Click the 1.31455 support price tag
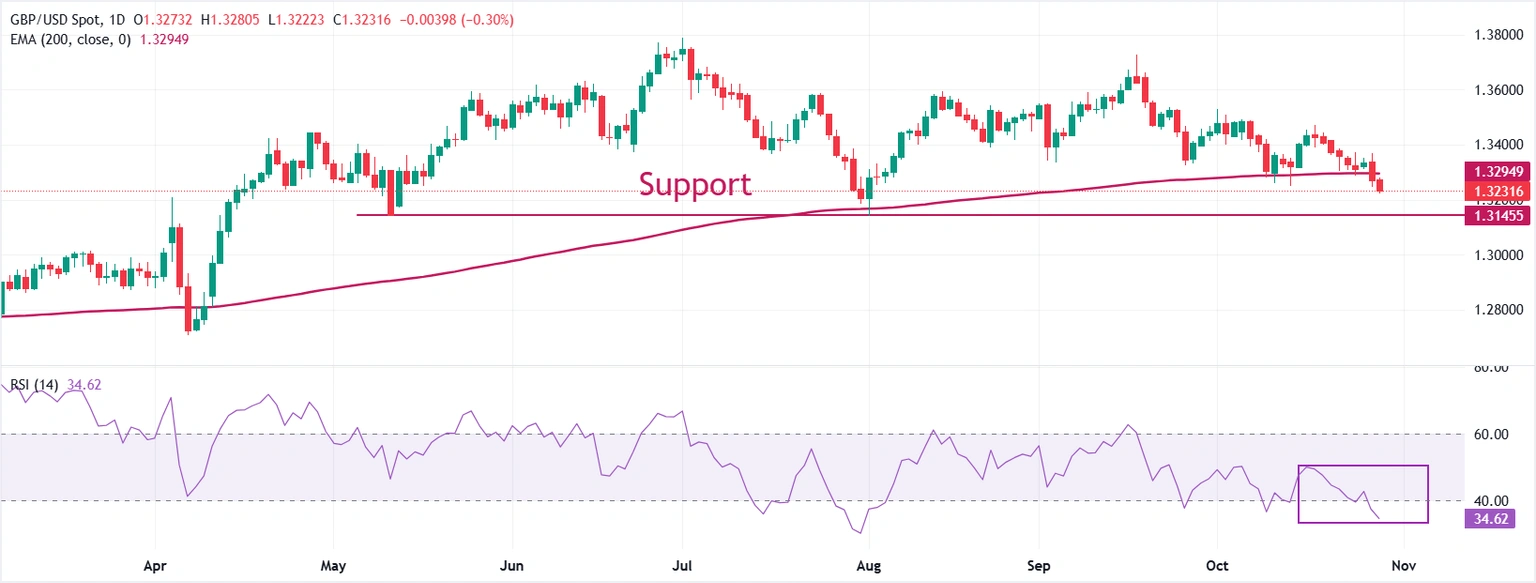This screenshot has width=1536, height=583. click(x=1496, y=215)
